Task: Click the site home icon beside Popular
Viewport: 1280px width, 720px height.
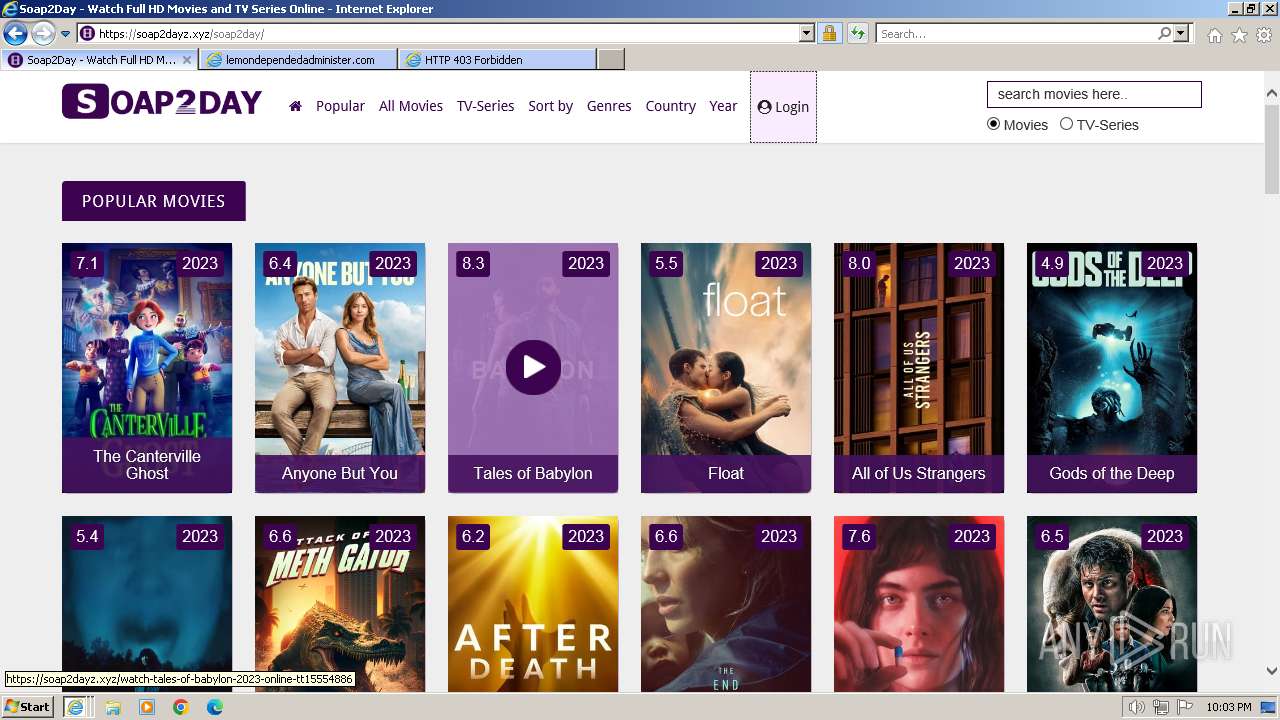Action: pyautogui.click(x=295, y=106)
